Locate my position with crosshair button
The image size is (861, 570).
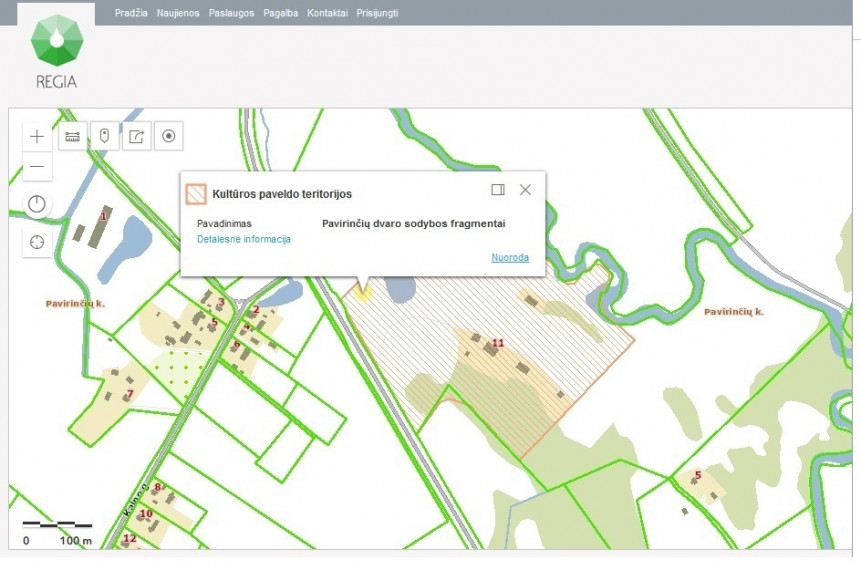pos(37,242)
